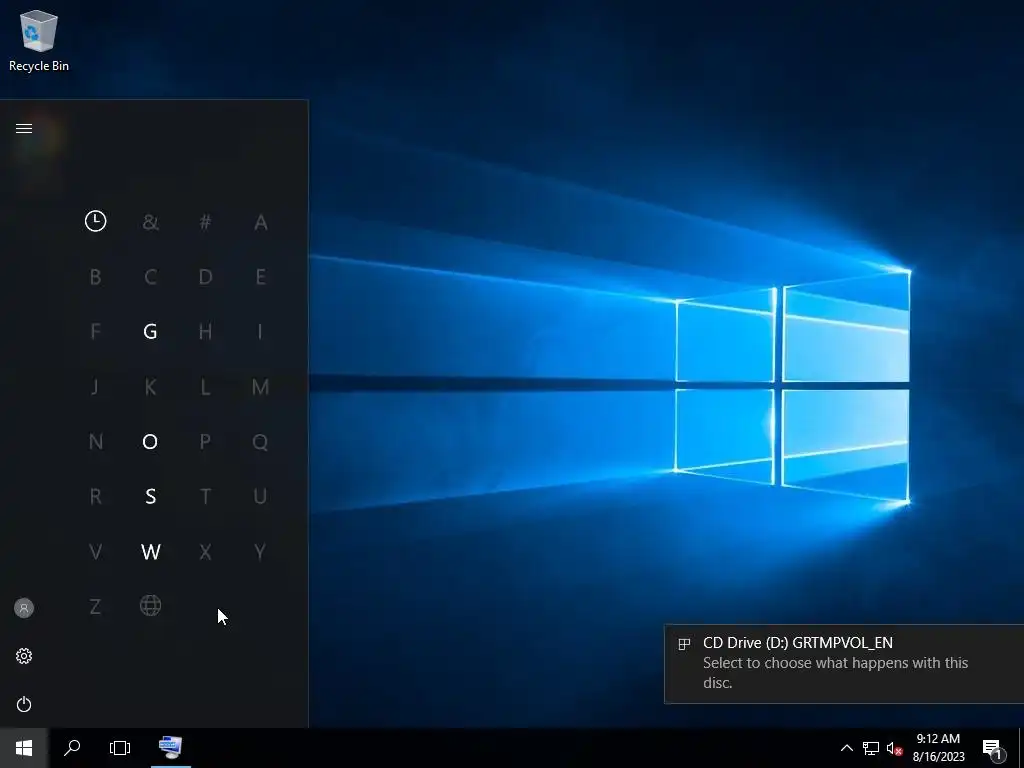Open Task View on taskbar
The width and height of the screenshot is (1024, 768).
click(120, 748)
